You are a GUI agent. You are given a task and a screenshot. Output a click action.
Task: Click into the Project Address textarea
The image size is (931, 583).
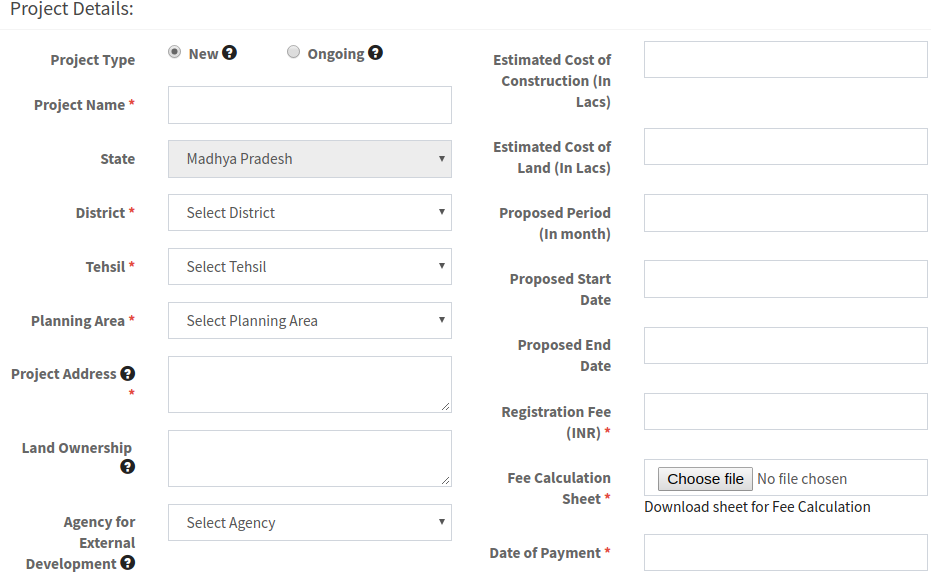(x=309, y=384)
